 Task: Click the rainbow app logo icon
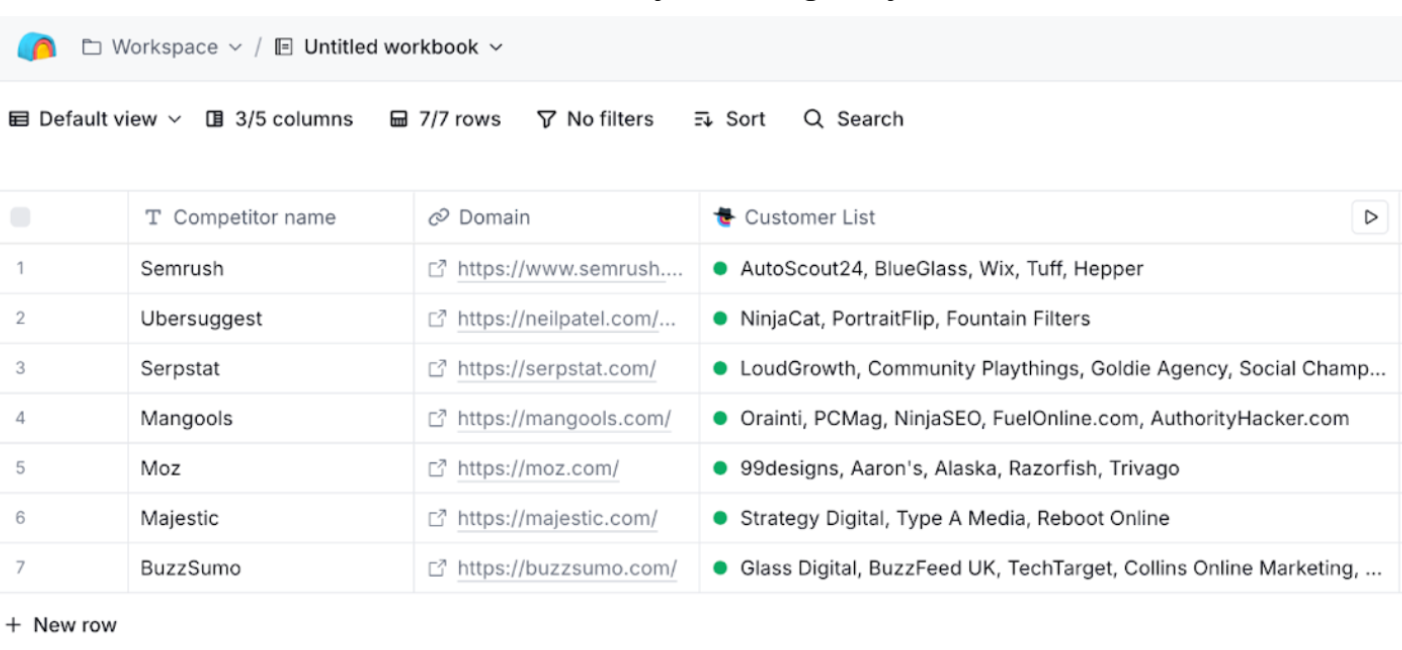pos(37,47)
